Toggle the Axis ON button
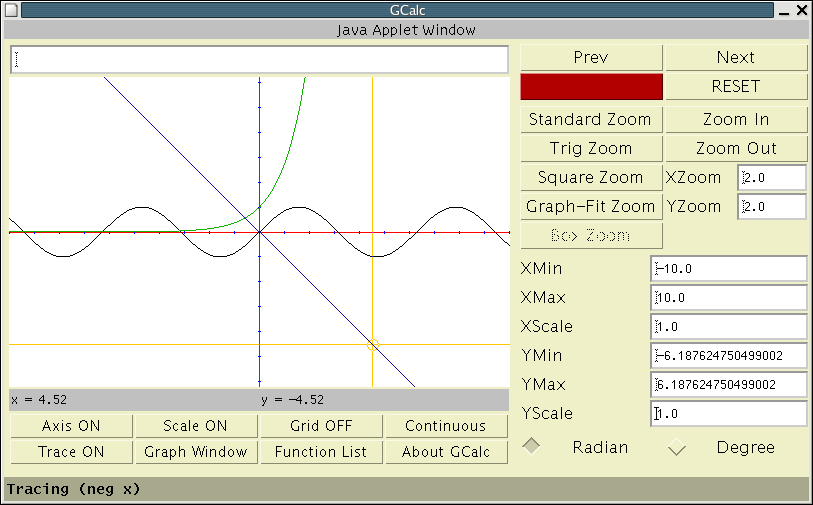 tap(71, 426)
